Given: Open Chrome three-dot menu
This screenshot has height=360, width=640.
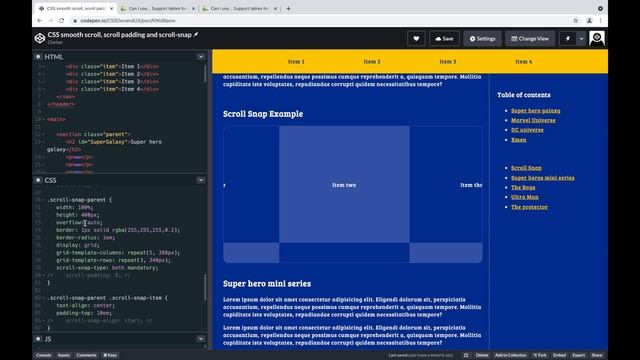Looking at the screenshot, I should pos(600,20).
